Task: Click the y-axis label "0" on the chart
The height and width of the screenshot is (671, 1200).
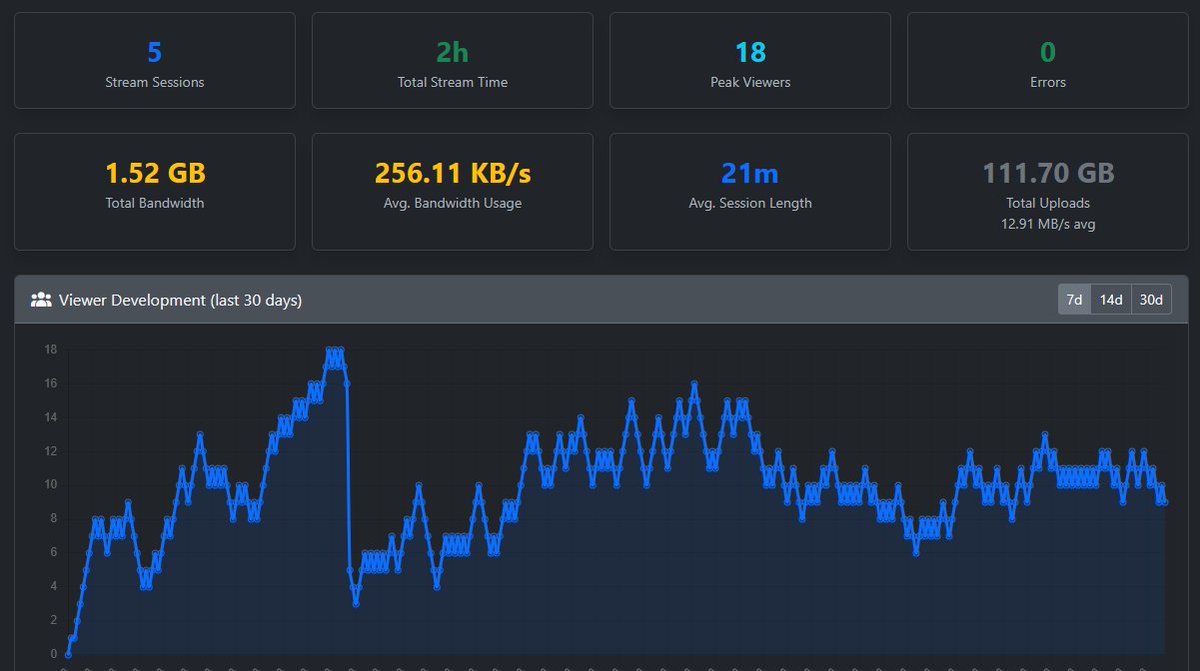Action: pos(53,655)
